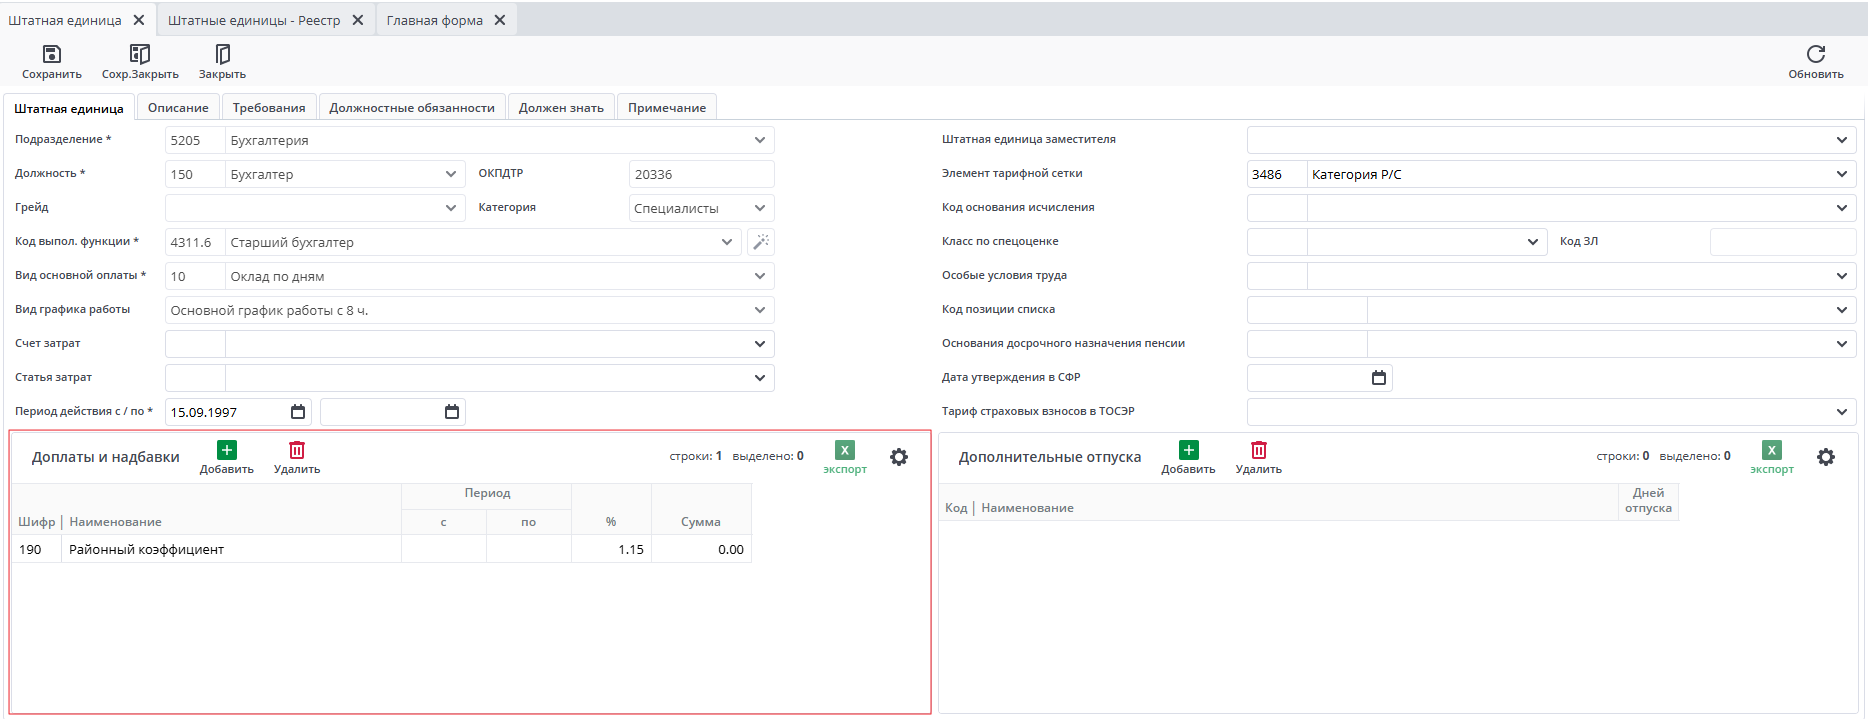
Task: Select the Районный коэффициент row
Action: 382,549
